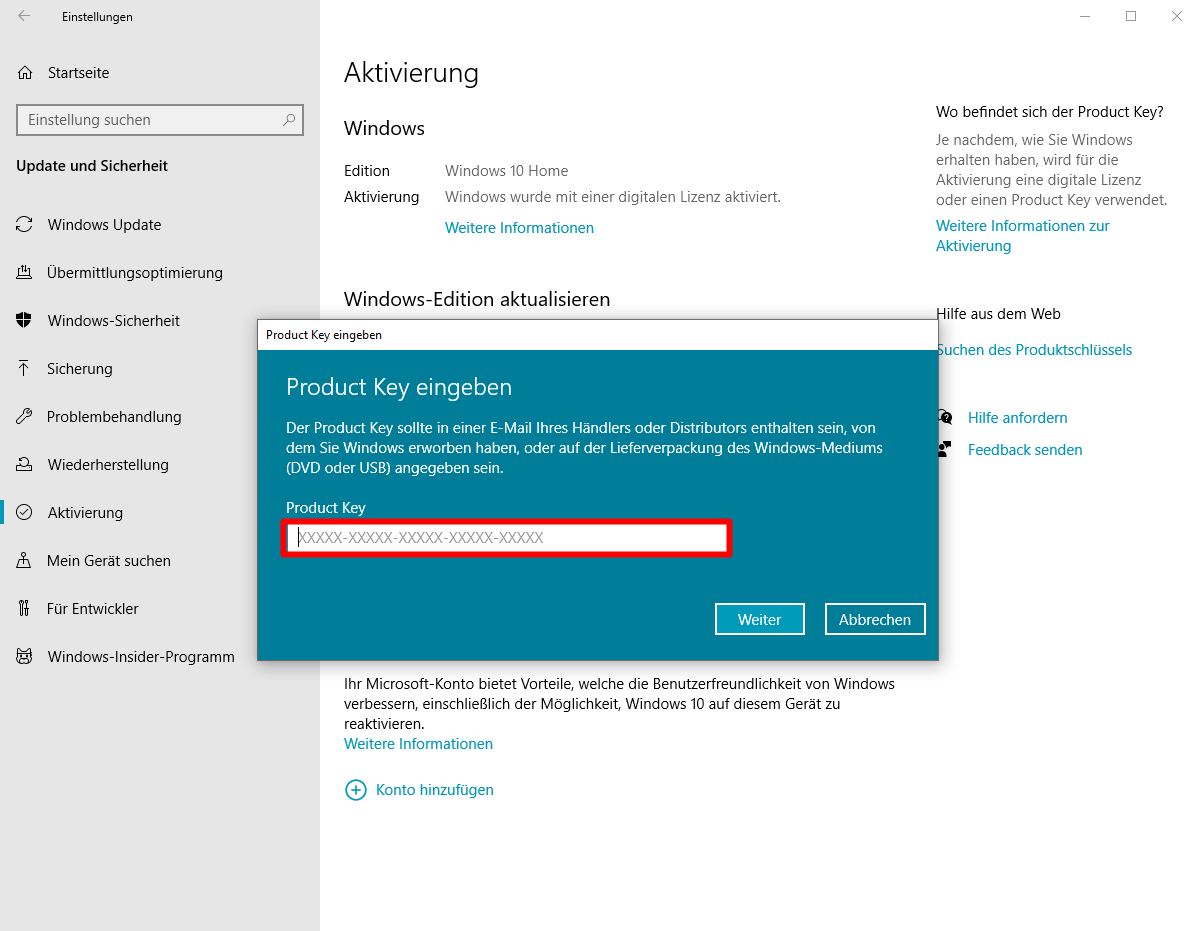Go to Windows-Sicherheit section
This screenshot has width=1198, height=931.
[x=113, y=321]
